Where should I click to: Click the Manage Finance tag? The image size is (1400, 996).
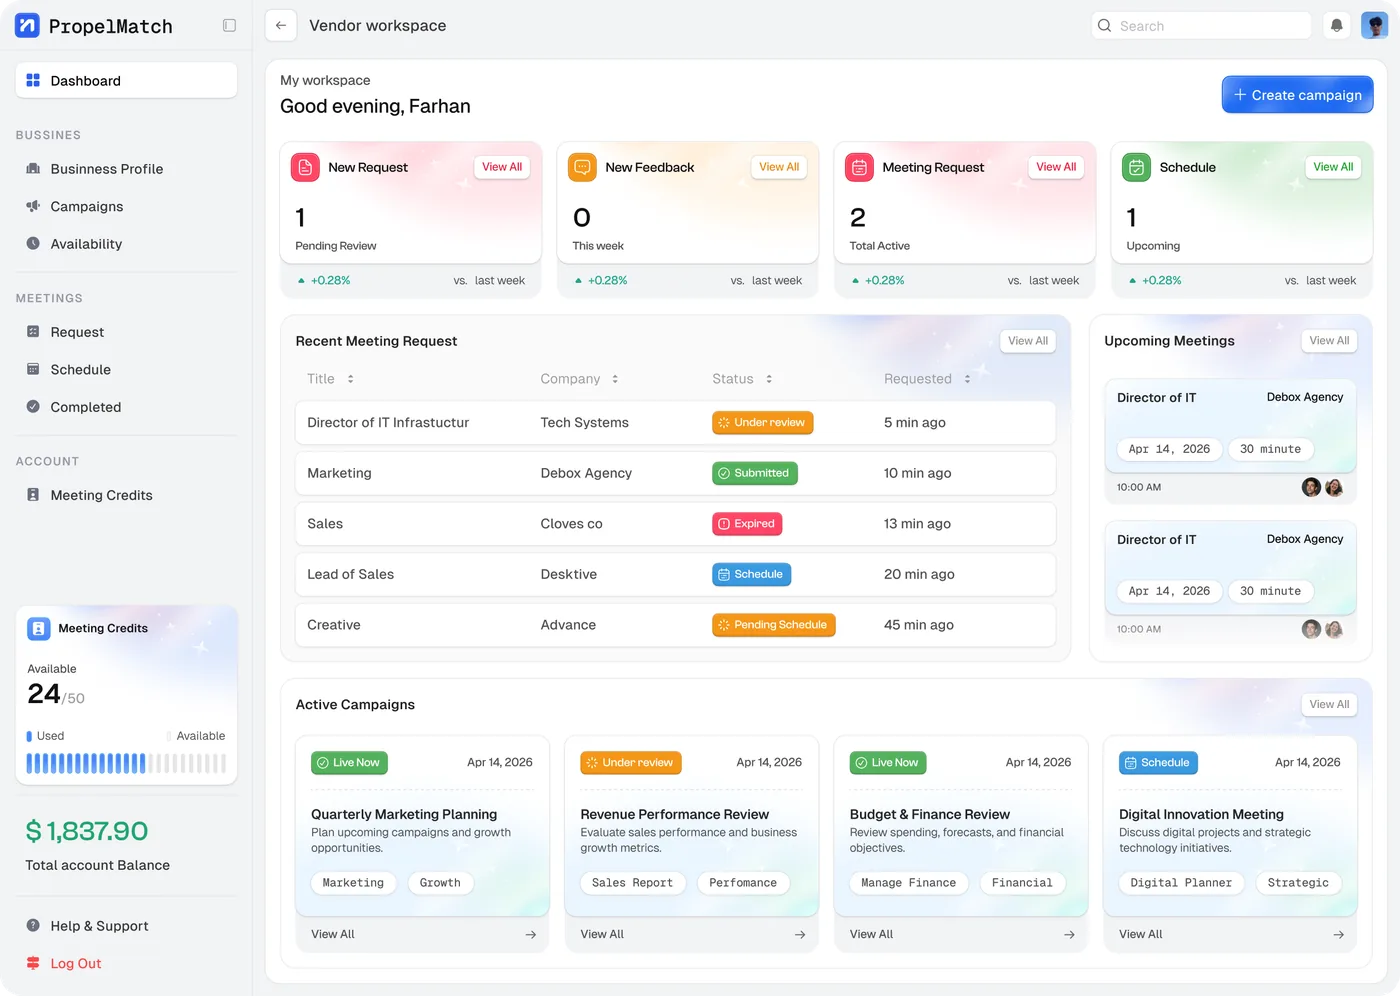[x=908, y=883]
